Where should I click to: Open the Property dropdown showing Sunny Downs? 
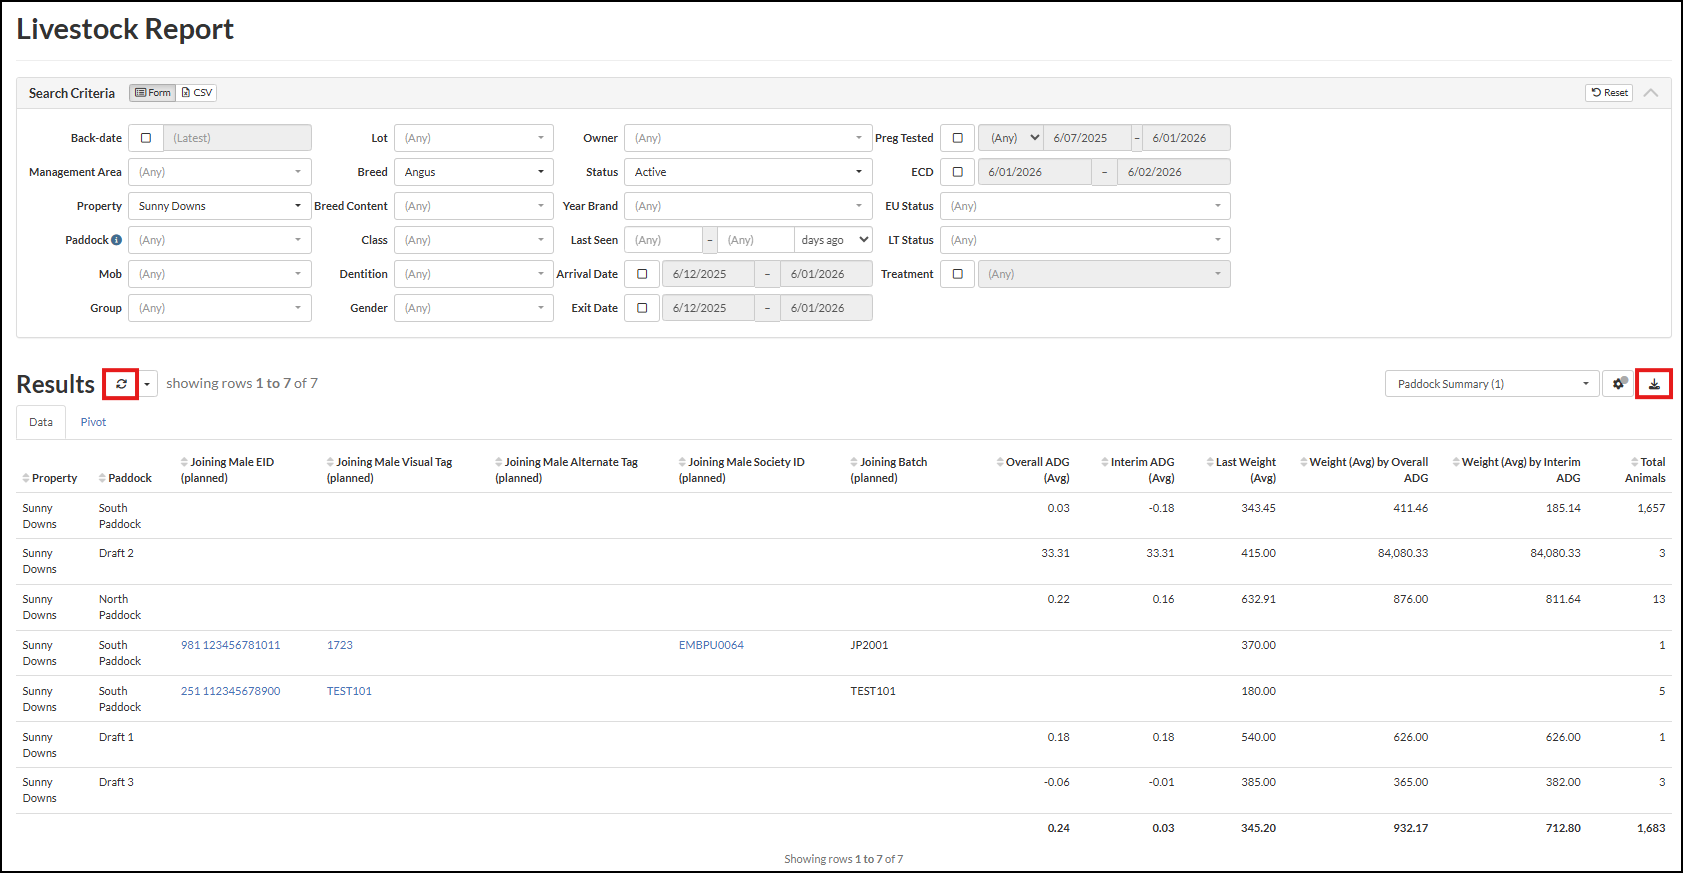[x=219, y=206]
